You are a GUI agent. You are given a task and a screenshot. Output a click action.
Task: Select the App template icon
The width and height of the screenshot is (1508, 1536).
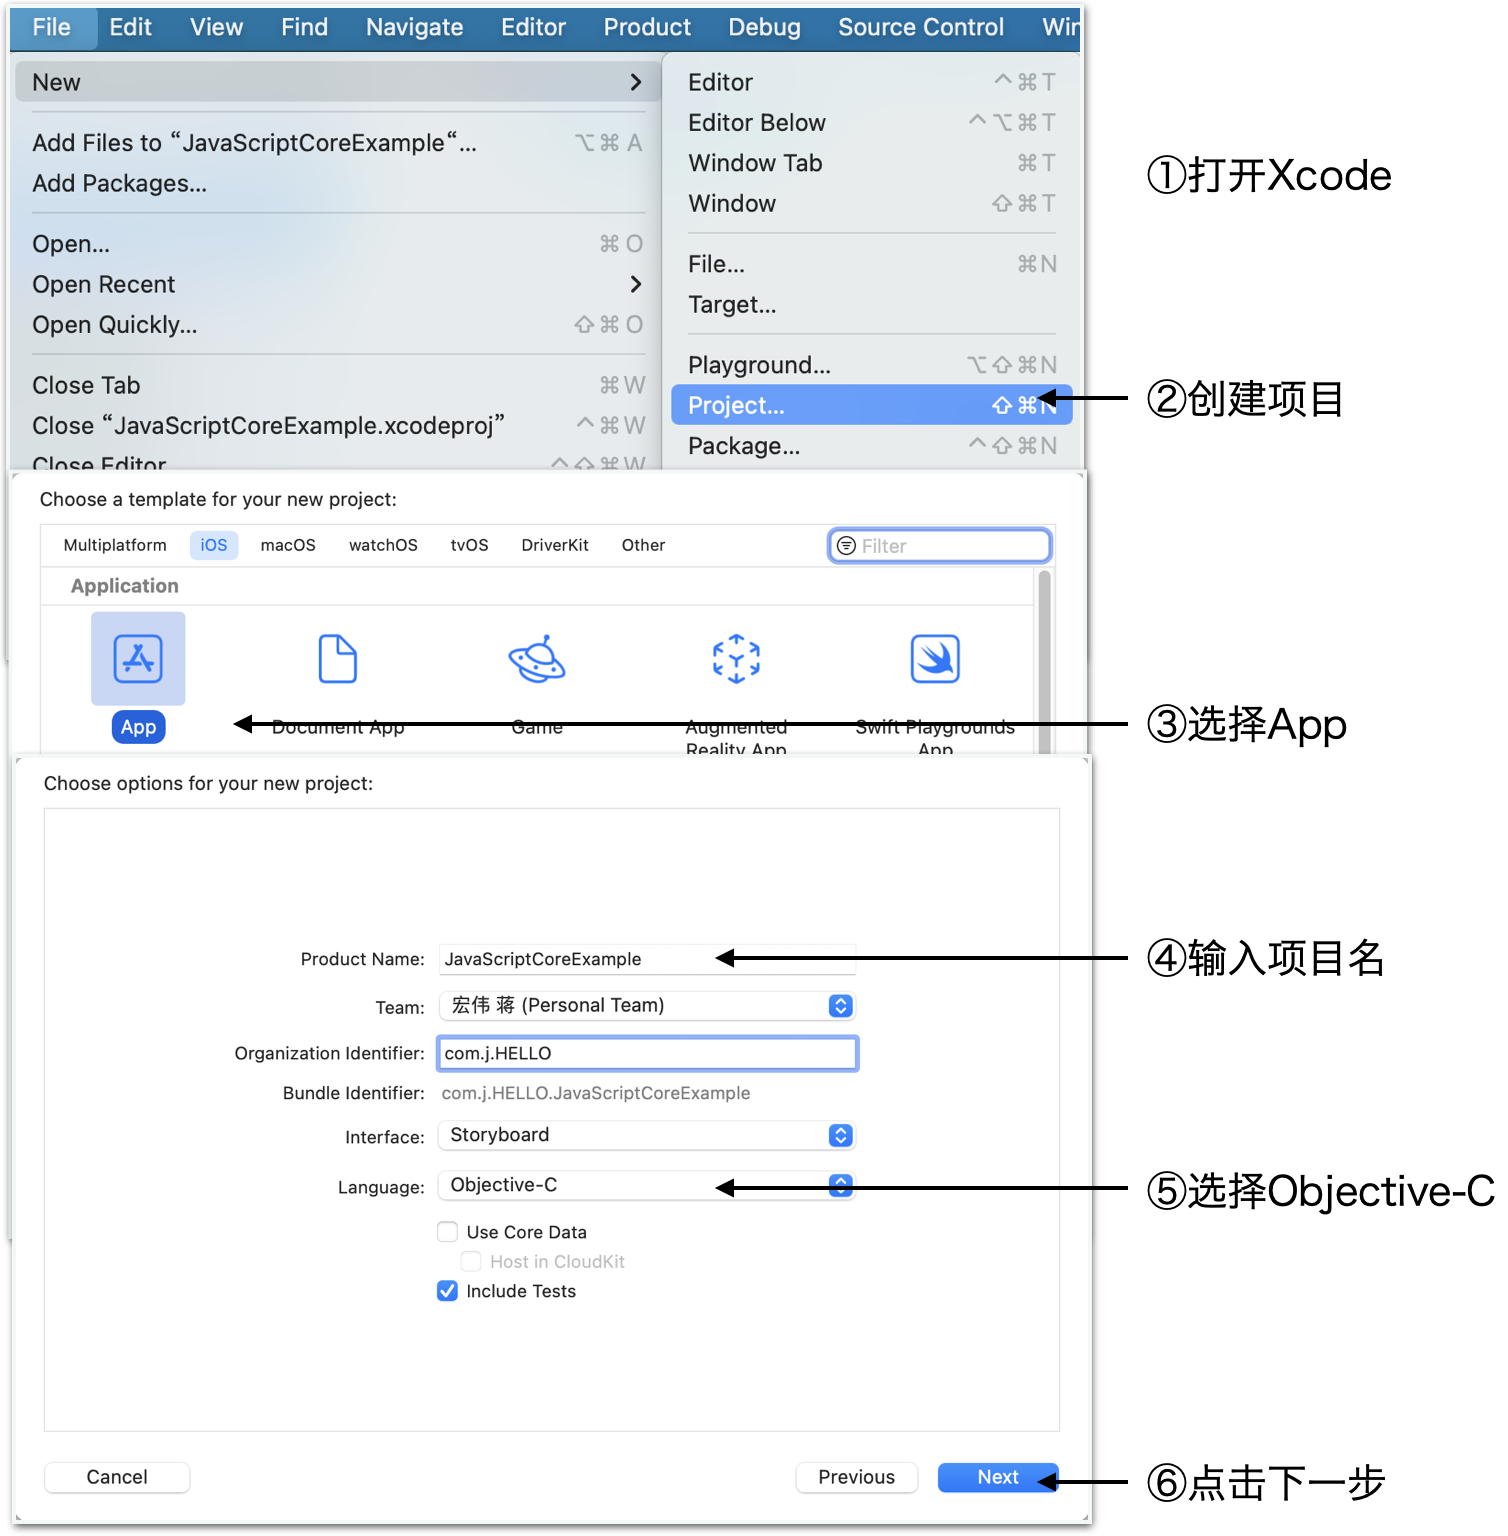point(138,659)
